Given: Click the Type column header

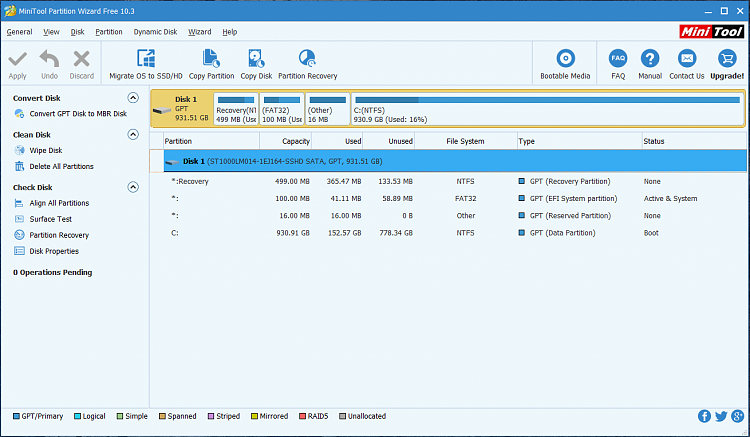Looking at the screenshot, I should pos(579,142).
